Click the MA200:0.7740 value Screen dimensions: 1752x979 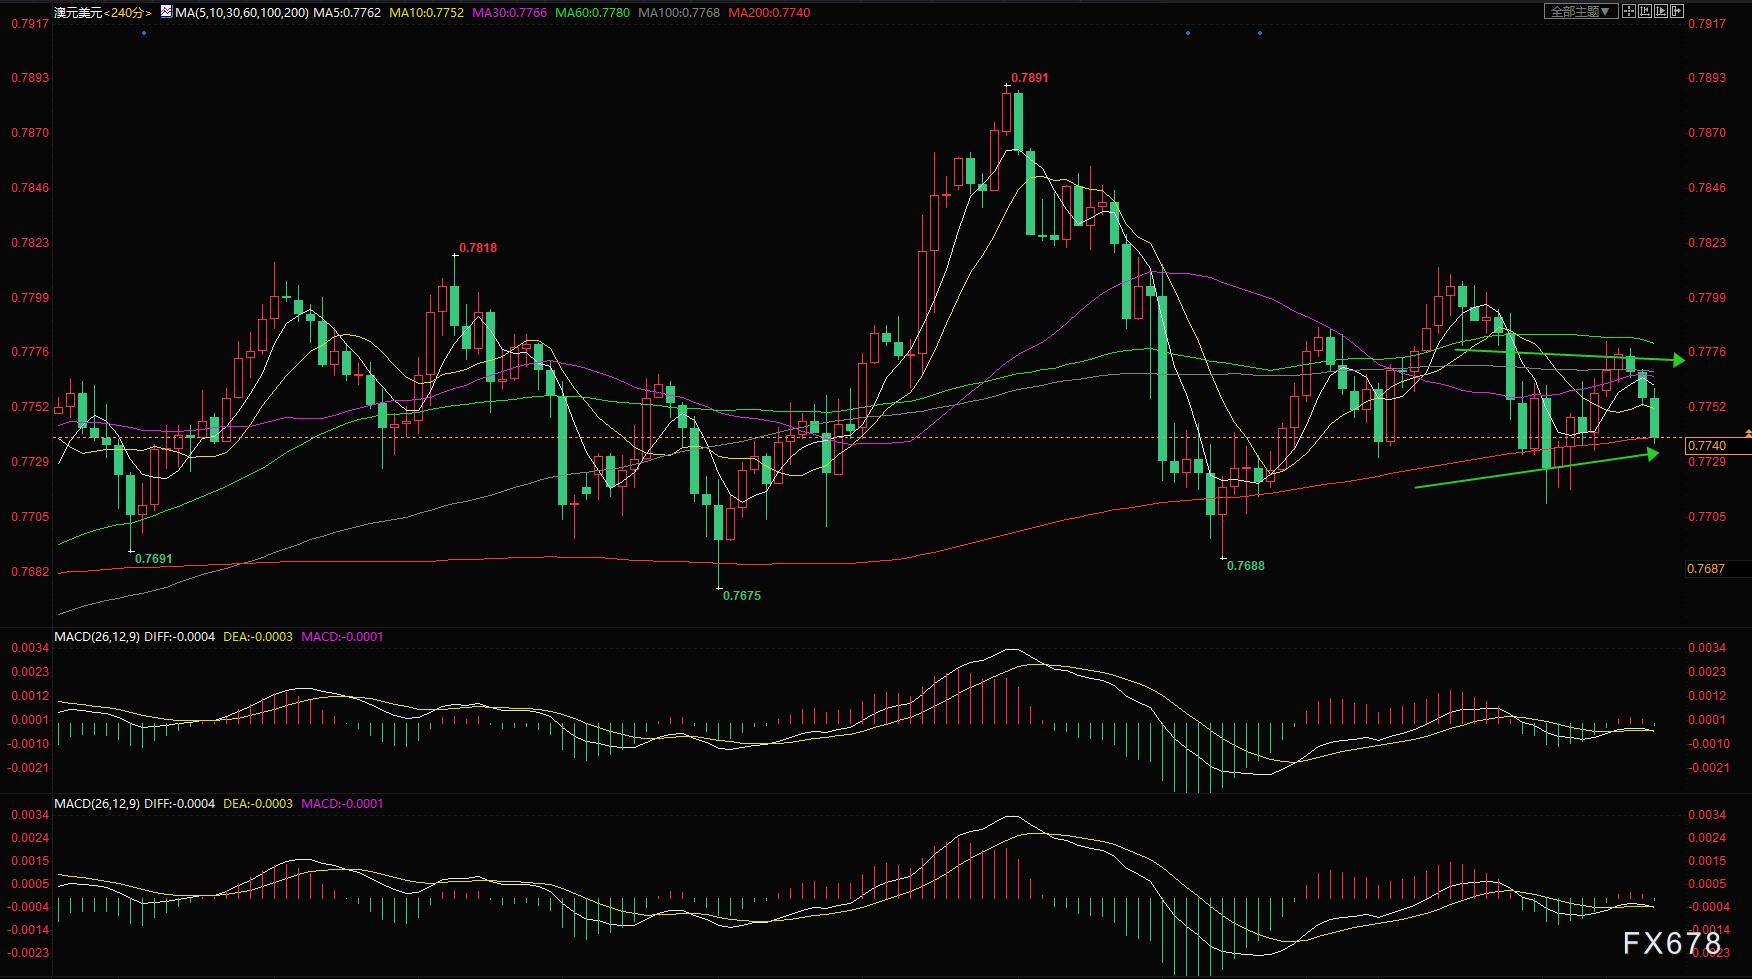(x=769, y=13)
